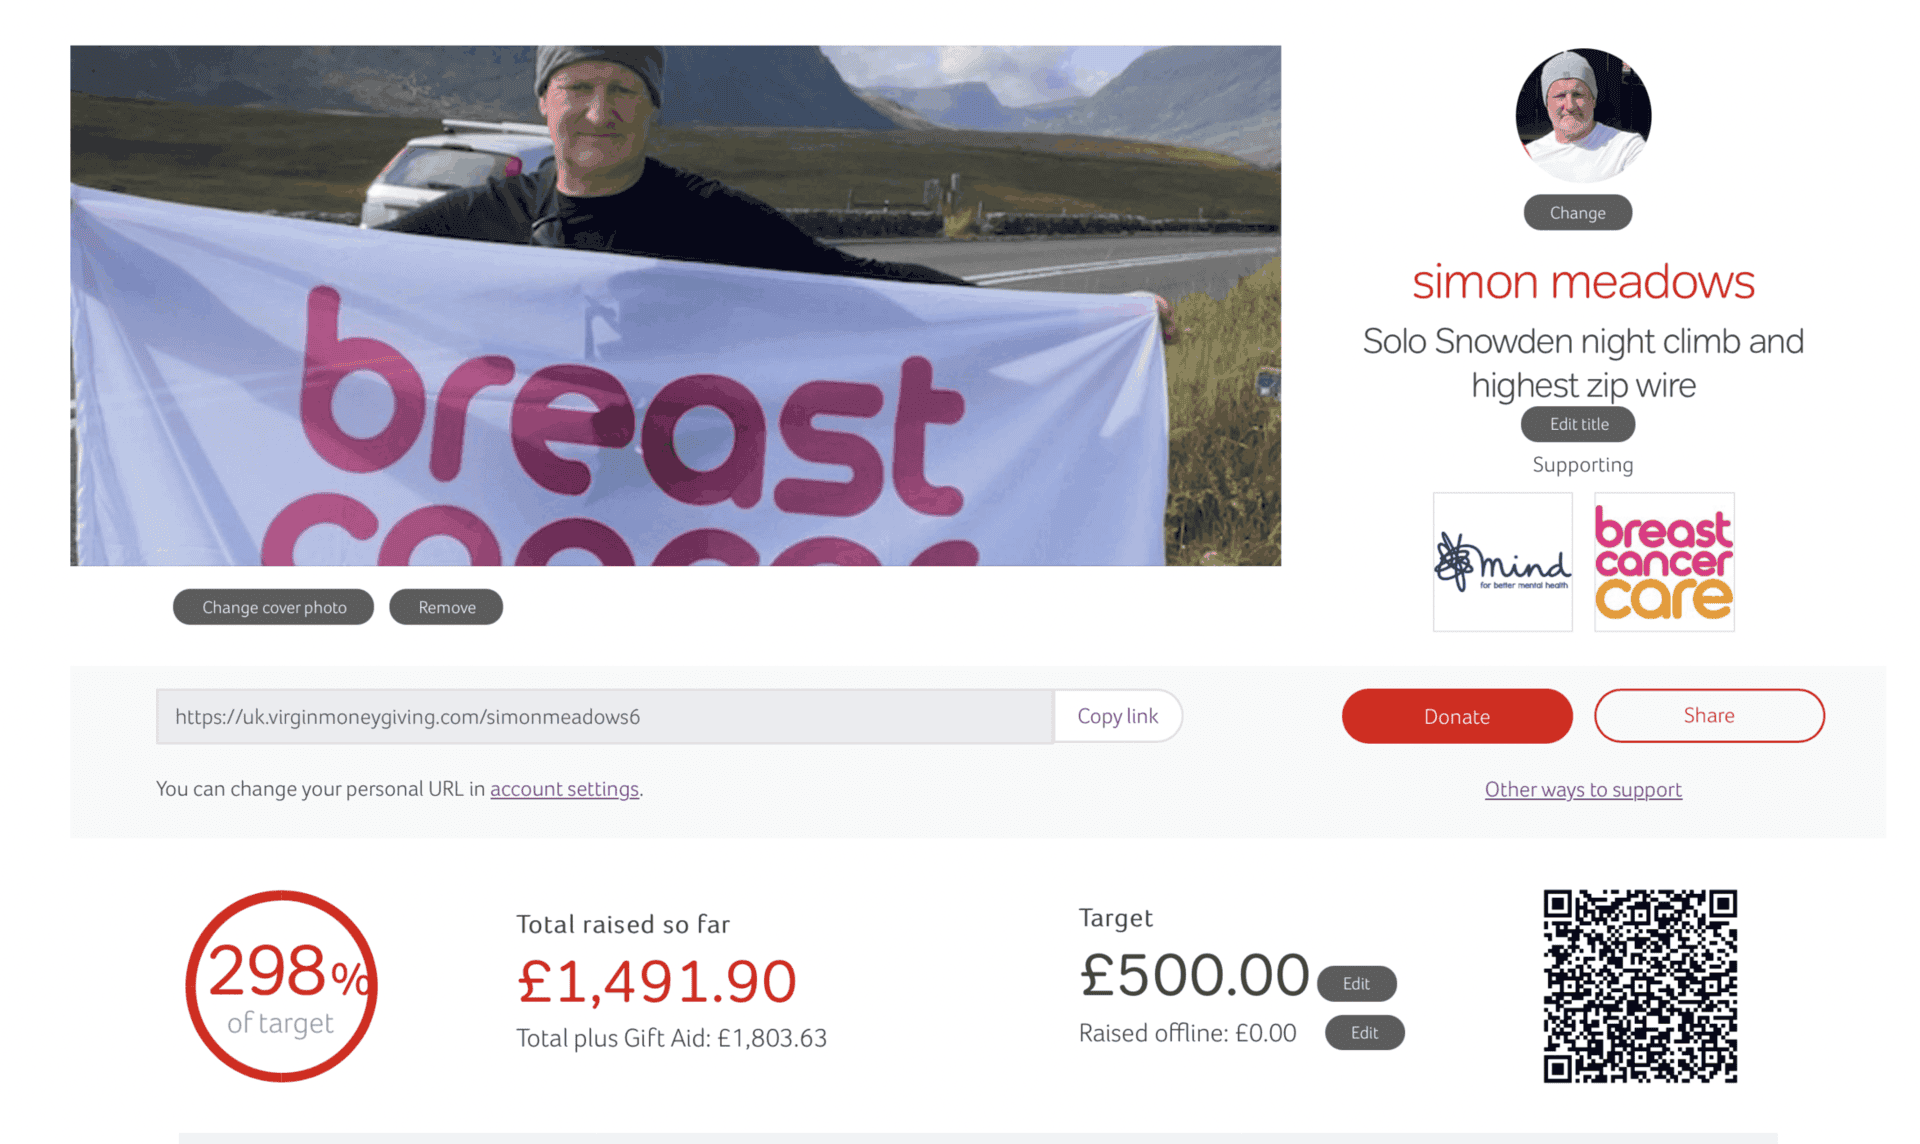Viewport: 1920px width, 1144px height.
Task: Click the QR code image
Action: point(1640,986)
